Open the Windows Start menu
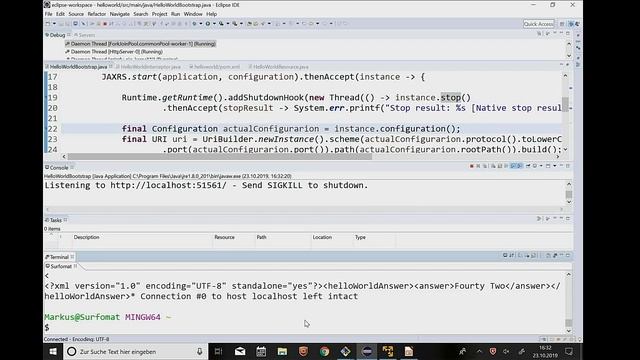Viewport: 640px width, 360px height. [x=53, y=351]
